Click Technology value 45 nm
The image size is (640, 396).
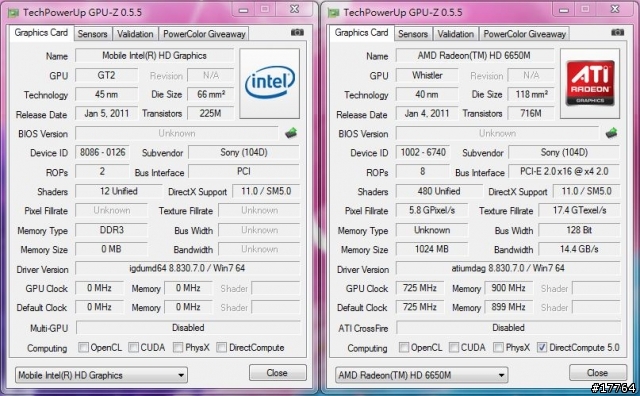pyautogui.click(x=107, y=94)
